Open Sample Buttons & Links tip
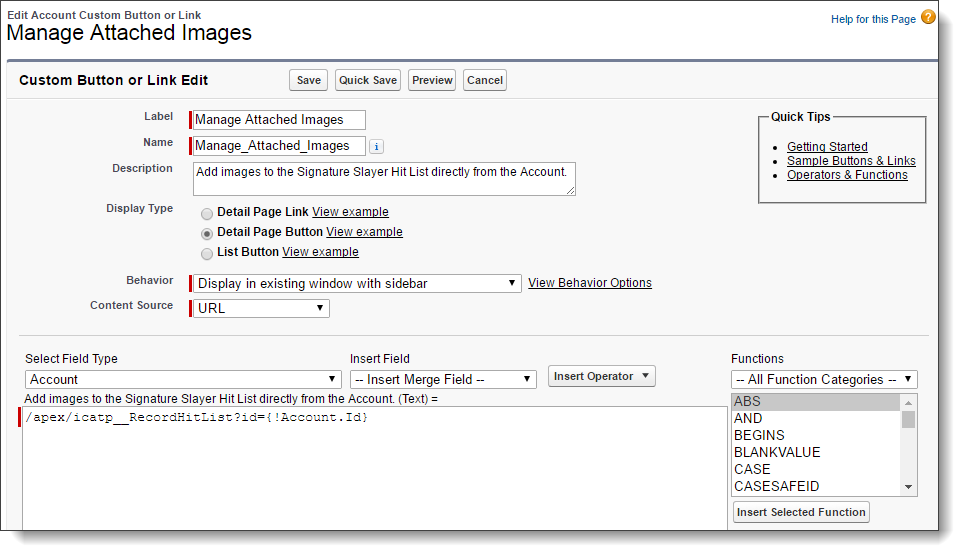 tap(851, 161)
